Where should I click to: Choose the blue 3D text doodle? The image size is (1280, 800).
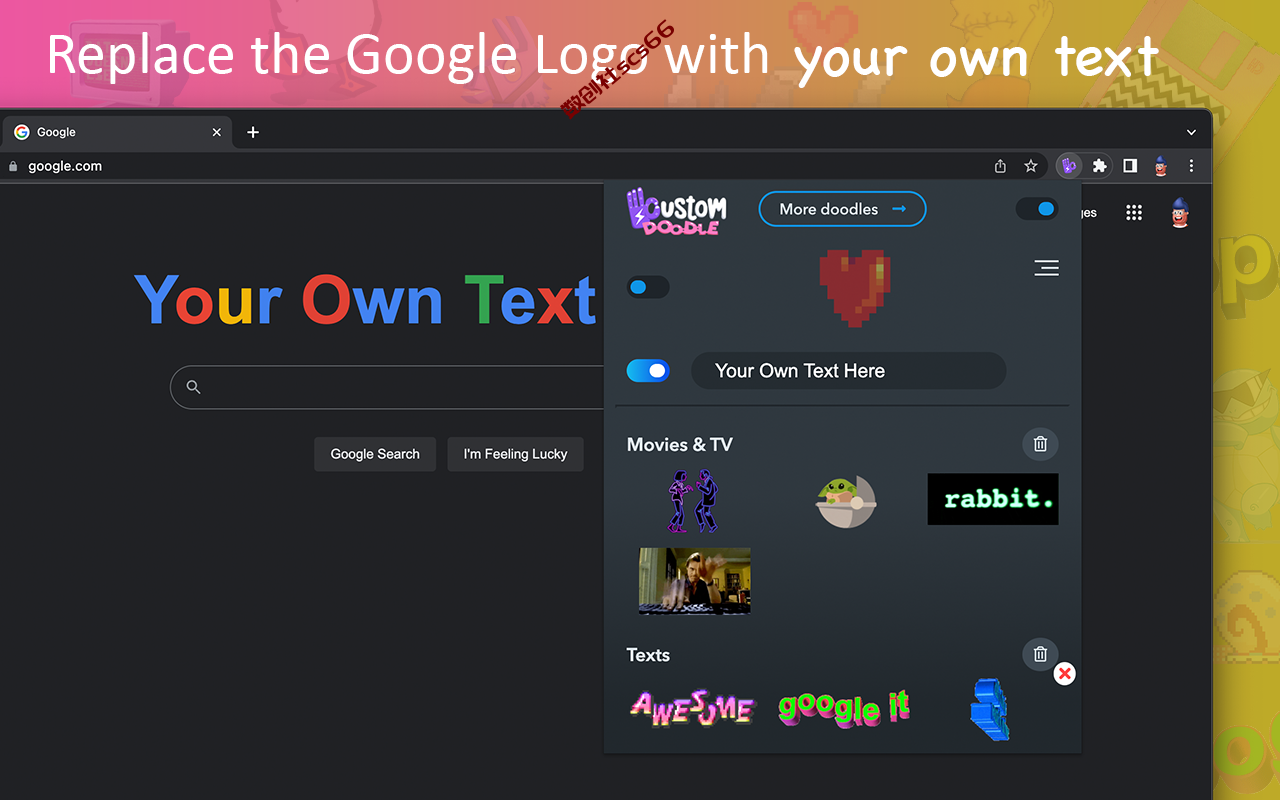pyautogui.click(x=990, y=709)
